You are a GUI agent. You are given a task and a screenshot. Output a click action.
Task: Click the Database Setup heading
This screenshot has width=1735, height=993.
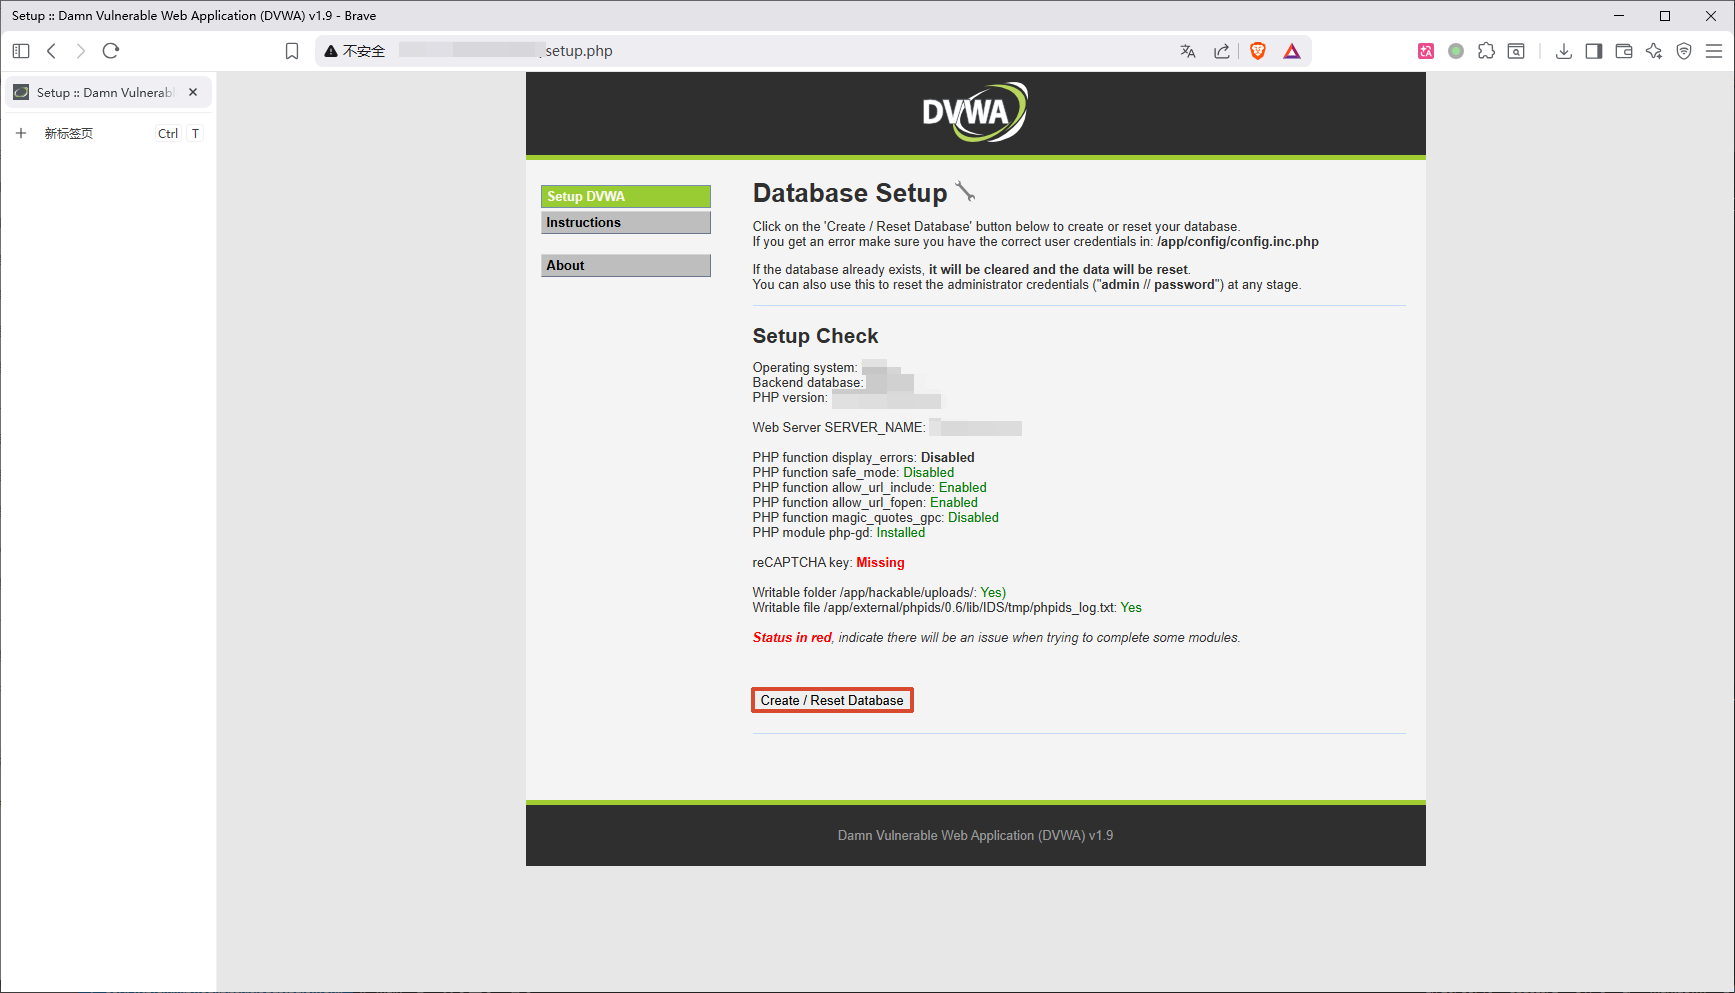[850, 193]
